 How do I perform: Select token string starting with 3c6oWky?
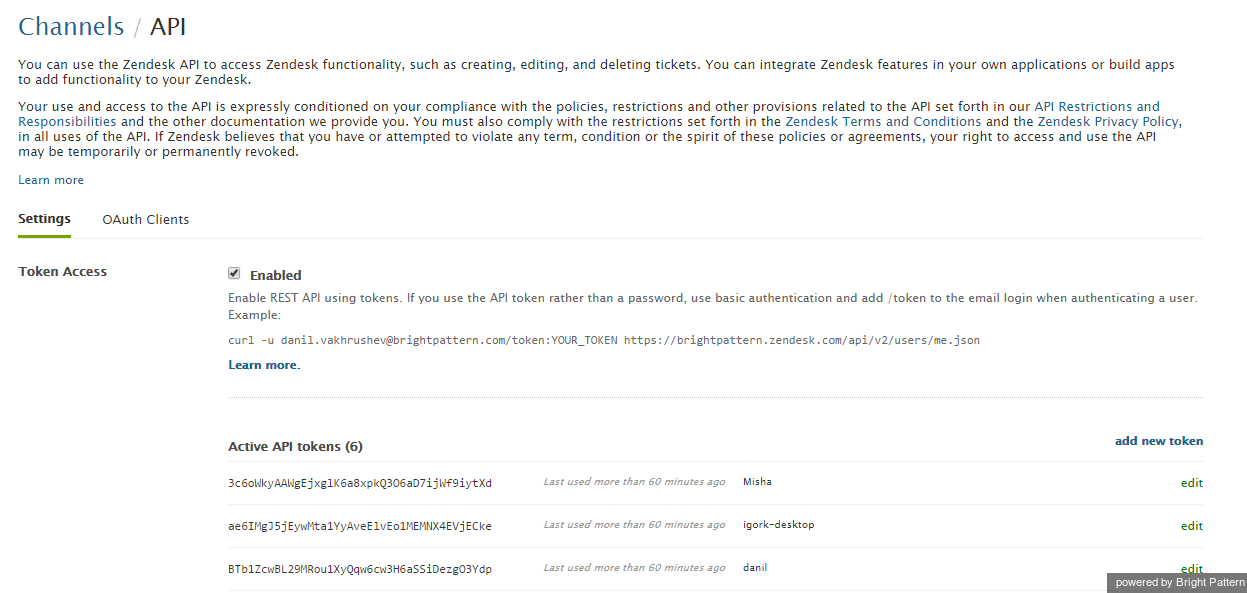(x=360, y=483)
